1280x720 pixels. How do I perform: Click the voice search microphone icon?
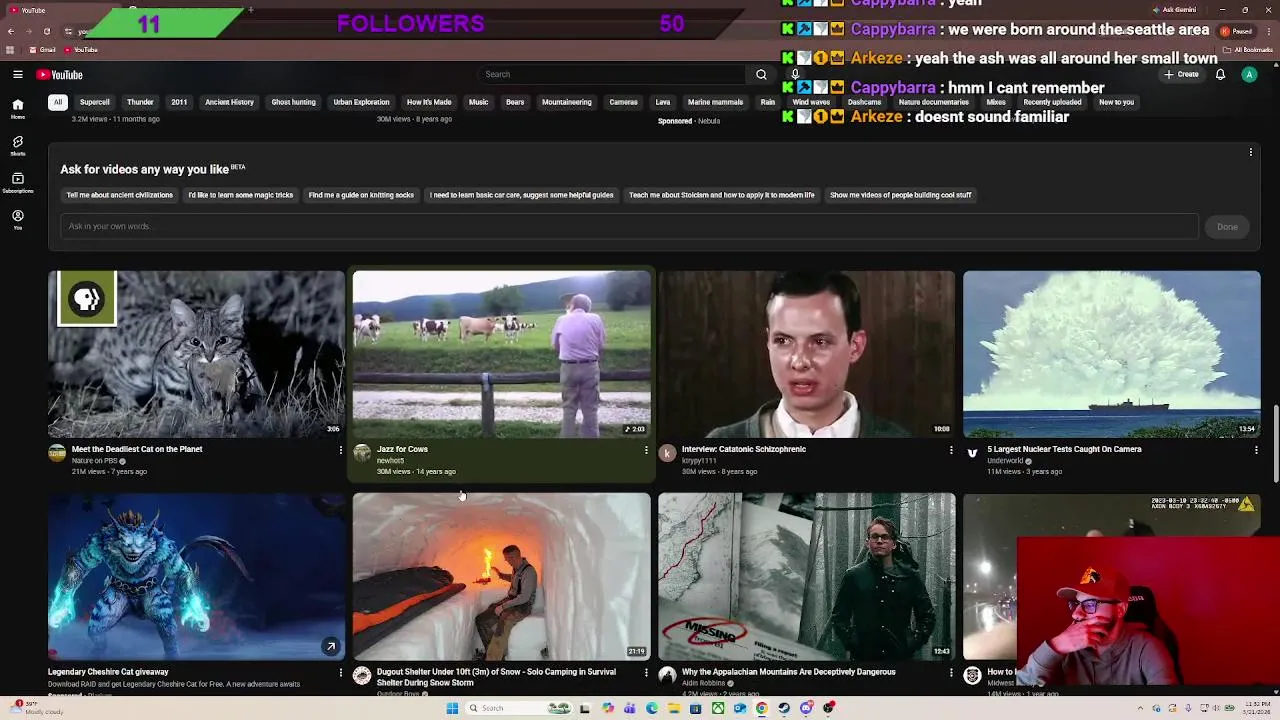(795, 74)
